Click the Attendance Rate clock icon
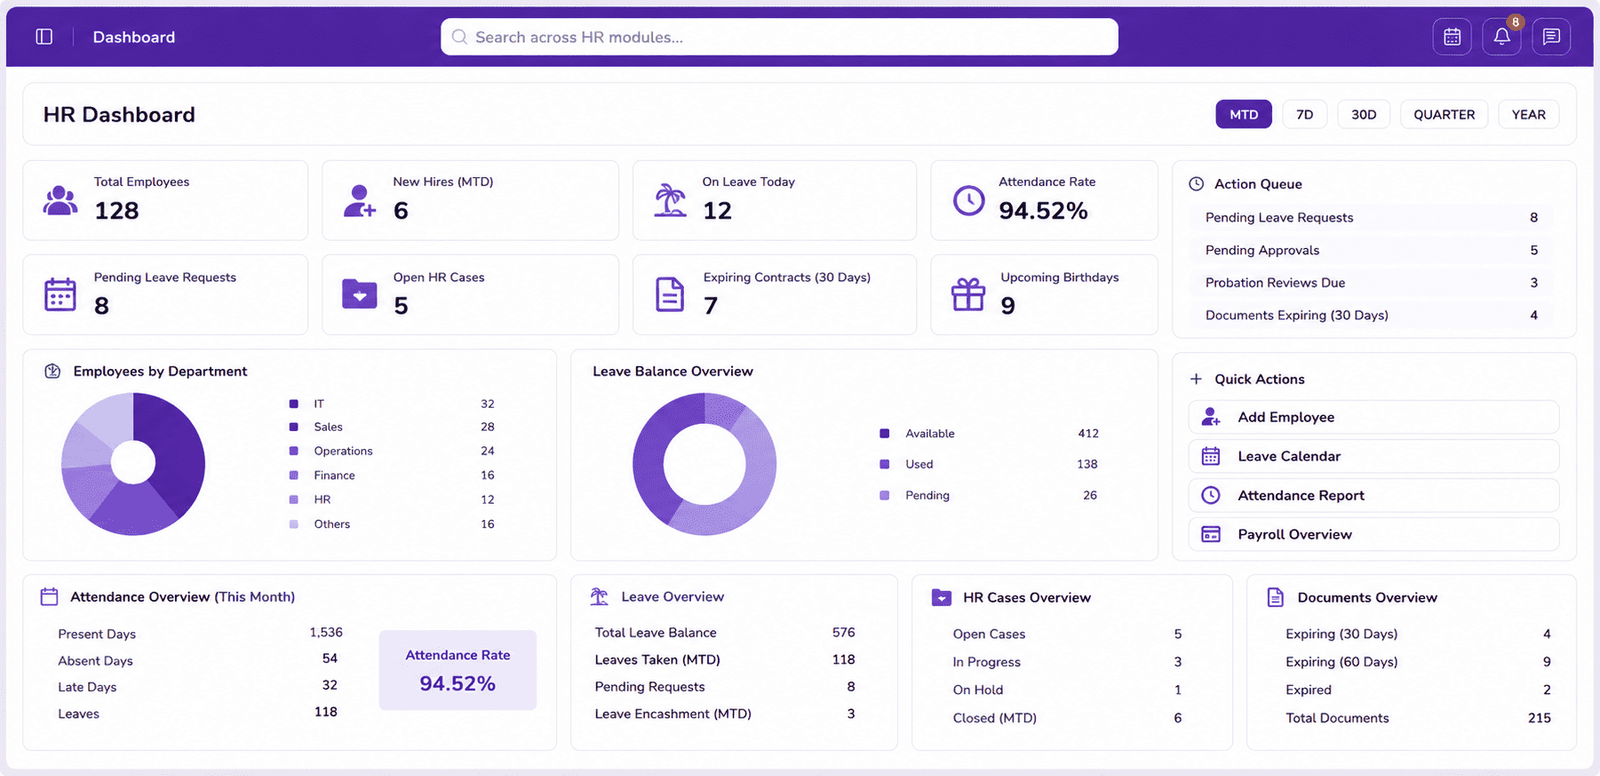This screenshot has height=776, width=1600. pos(968,200)
